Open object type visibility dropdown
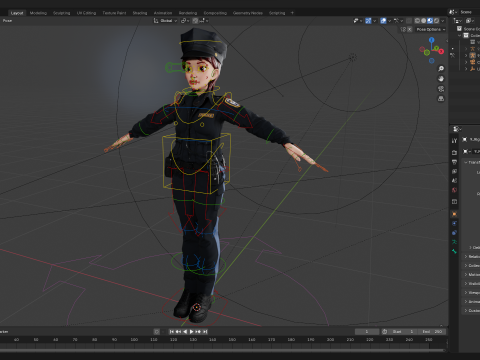The height and width of the screenshot is (360, 480). click(x=357, y=21)
